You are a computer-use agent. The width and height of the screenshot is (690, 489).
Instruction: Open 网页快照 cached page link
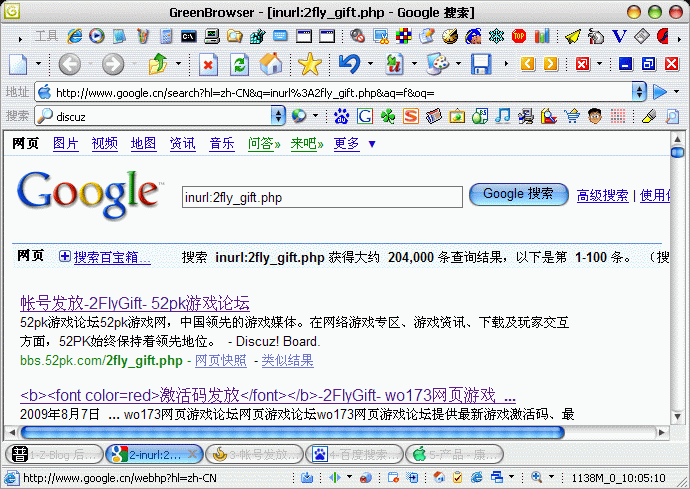click(x=221, y=360)
